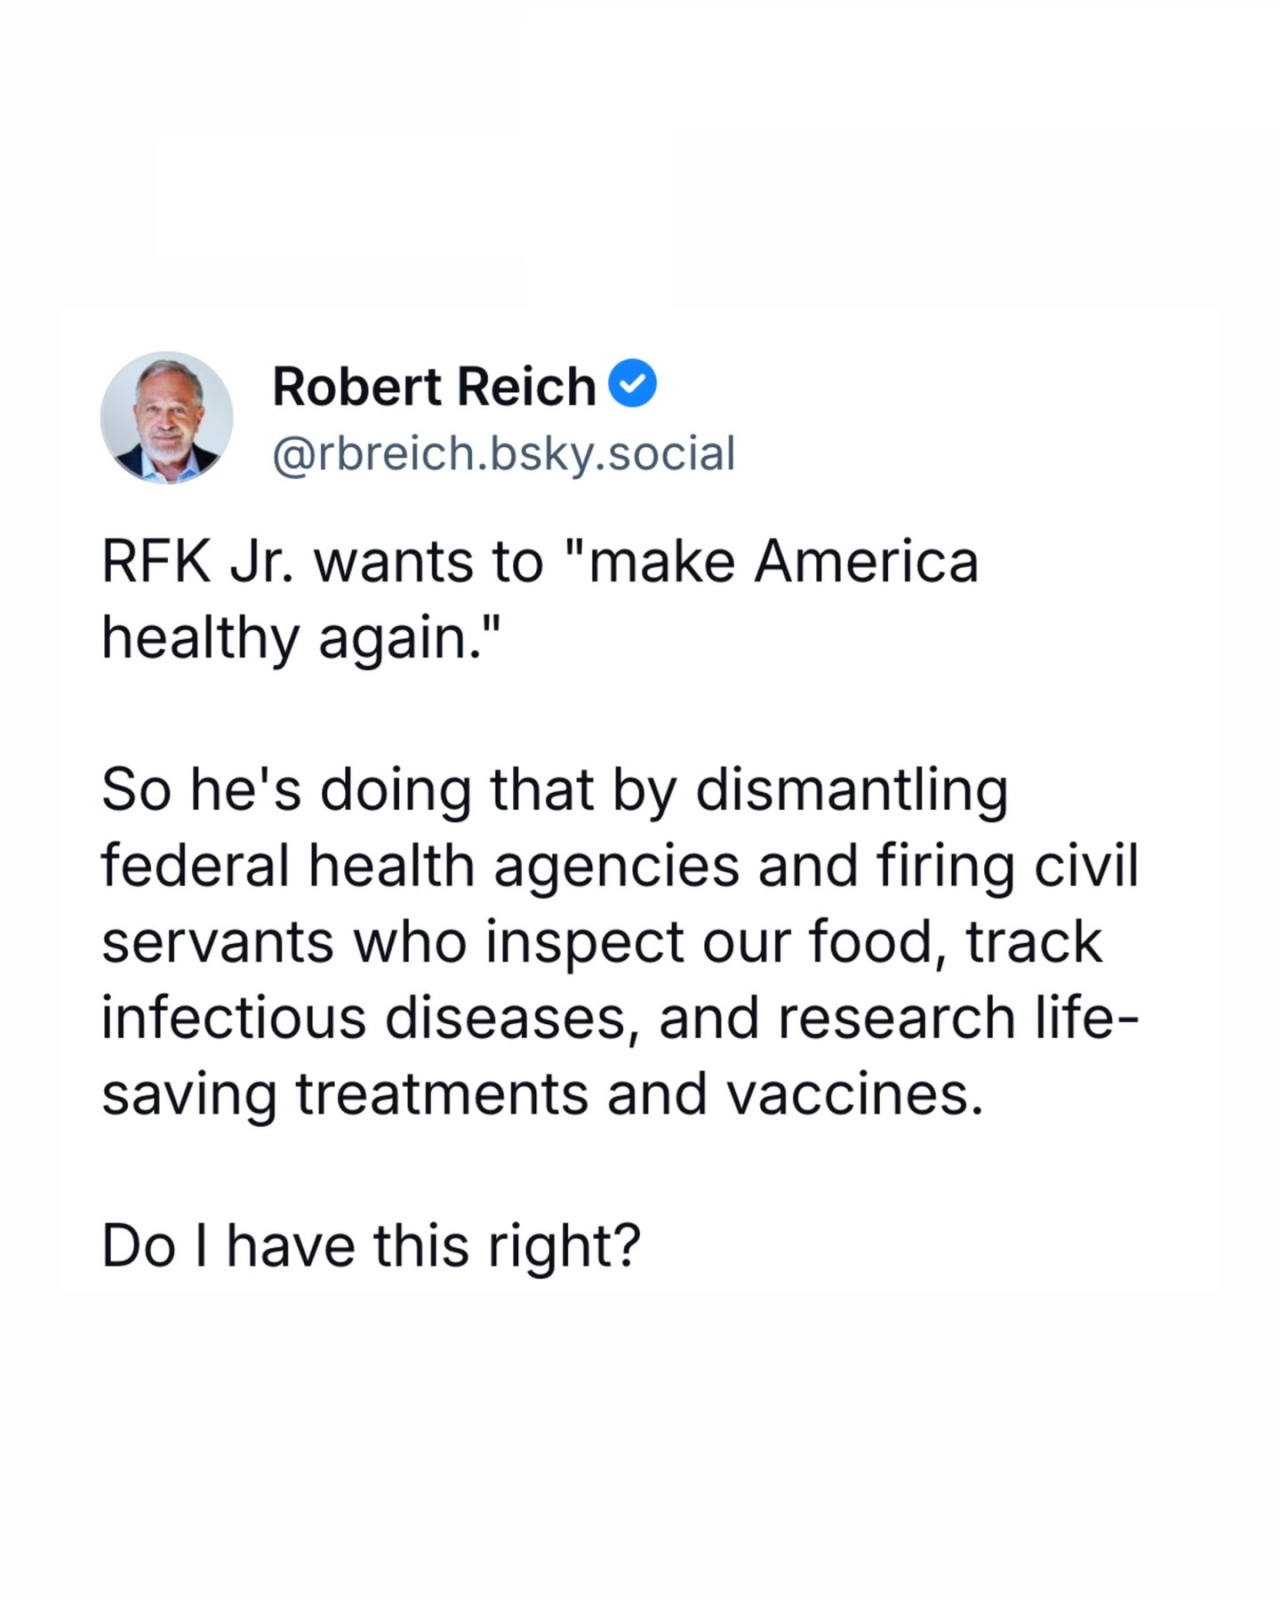Click the words "and research life-"

[899, 1018]
